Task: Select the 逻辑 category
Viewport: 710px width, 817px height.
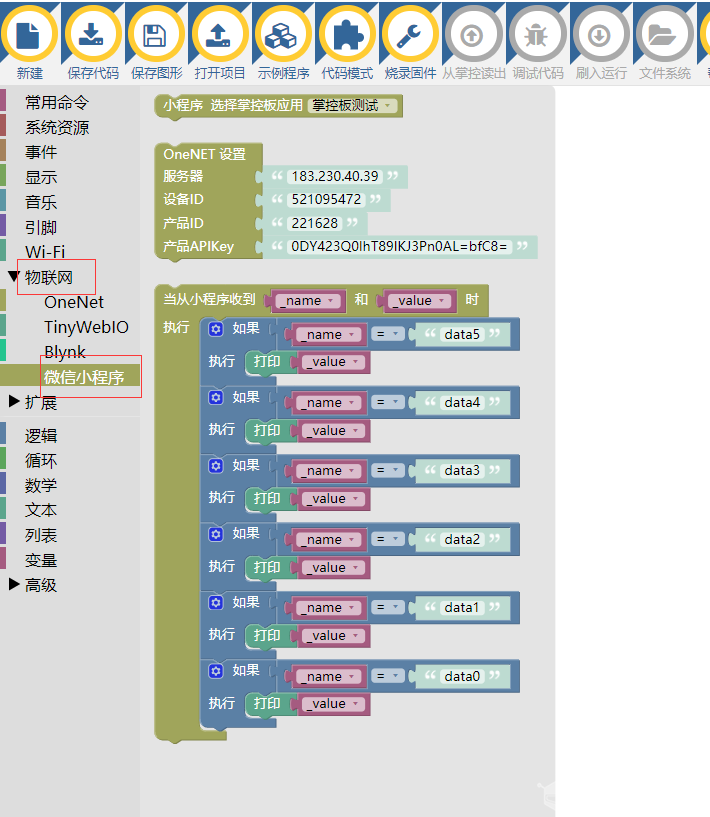Action: pos(41,436)
